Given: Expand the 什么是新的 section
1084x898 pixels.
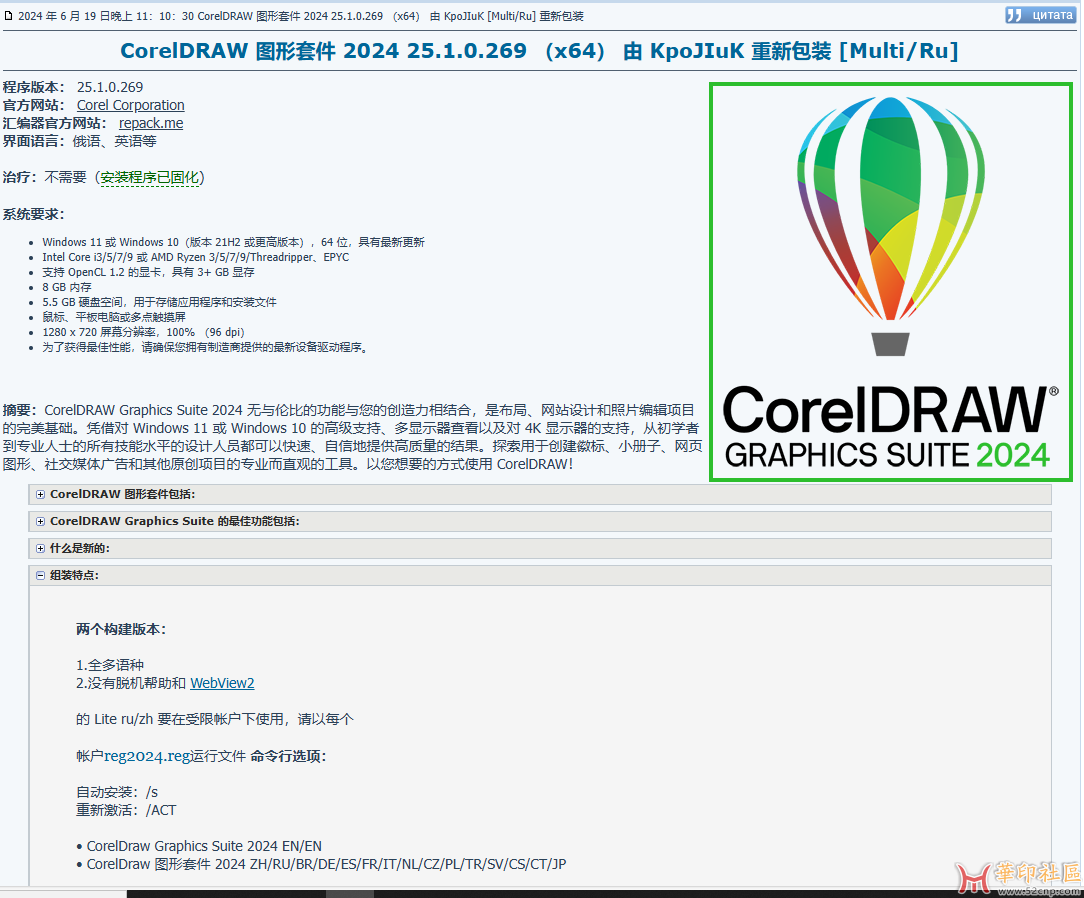Looking at the screenshot, I should [79, 548].
